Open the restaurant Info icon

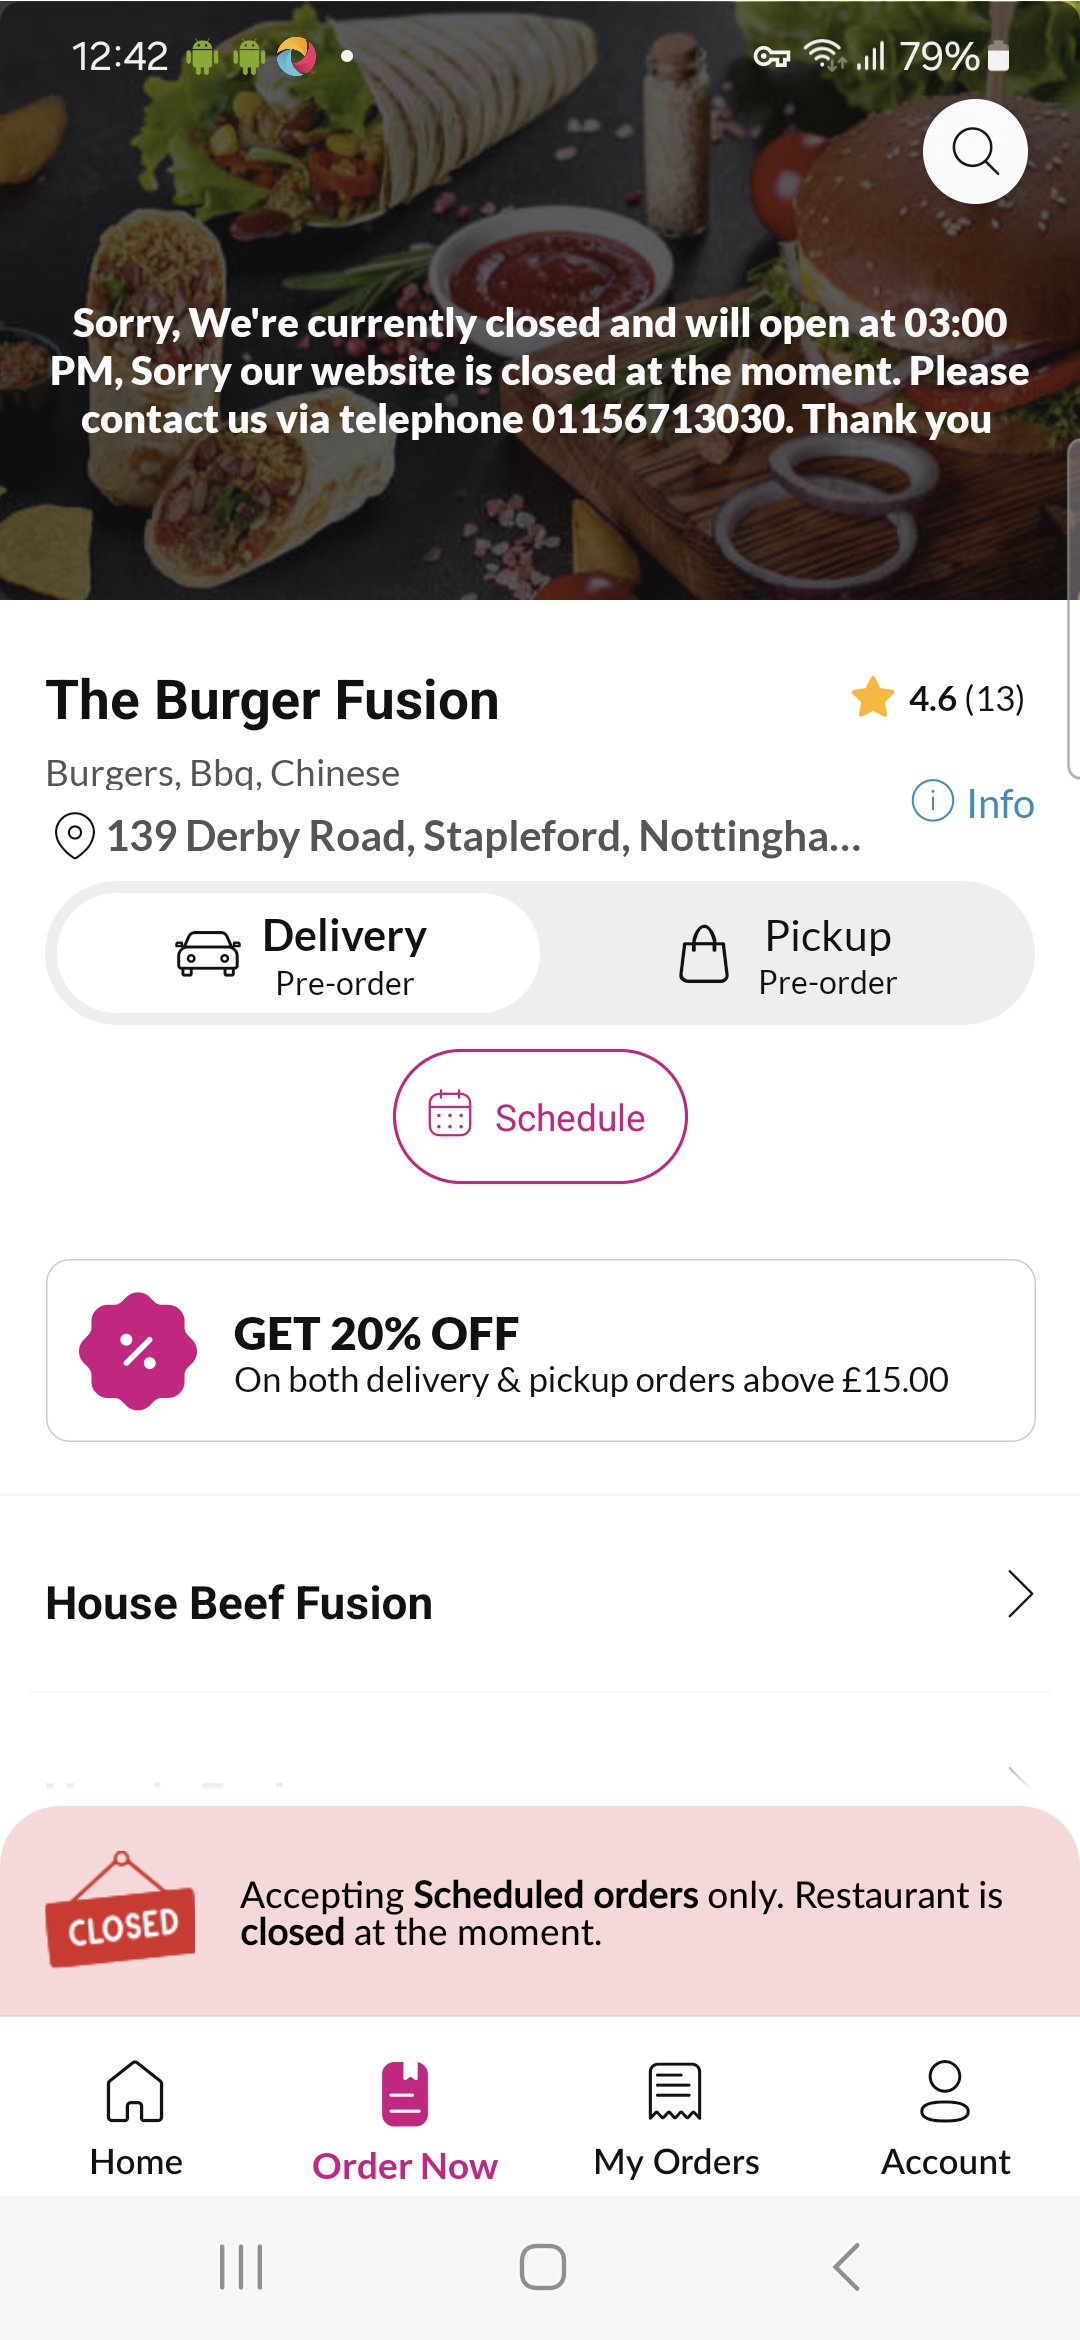933,801
